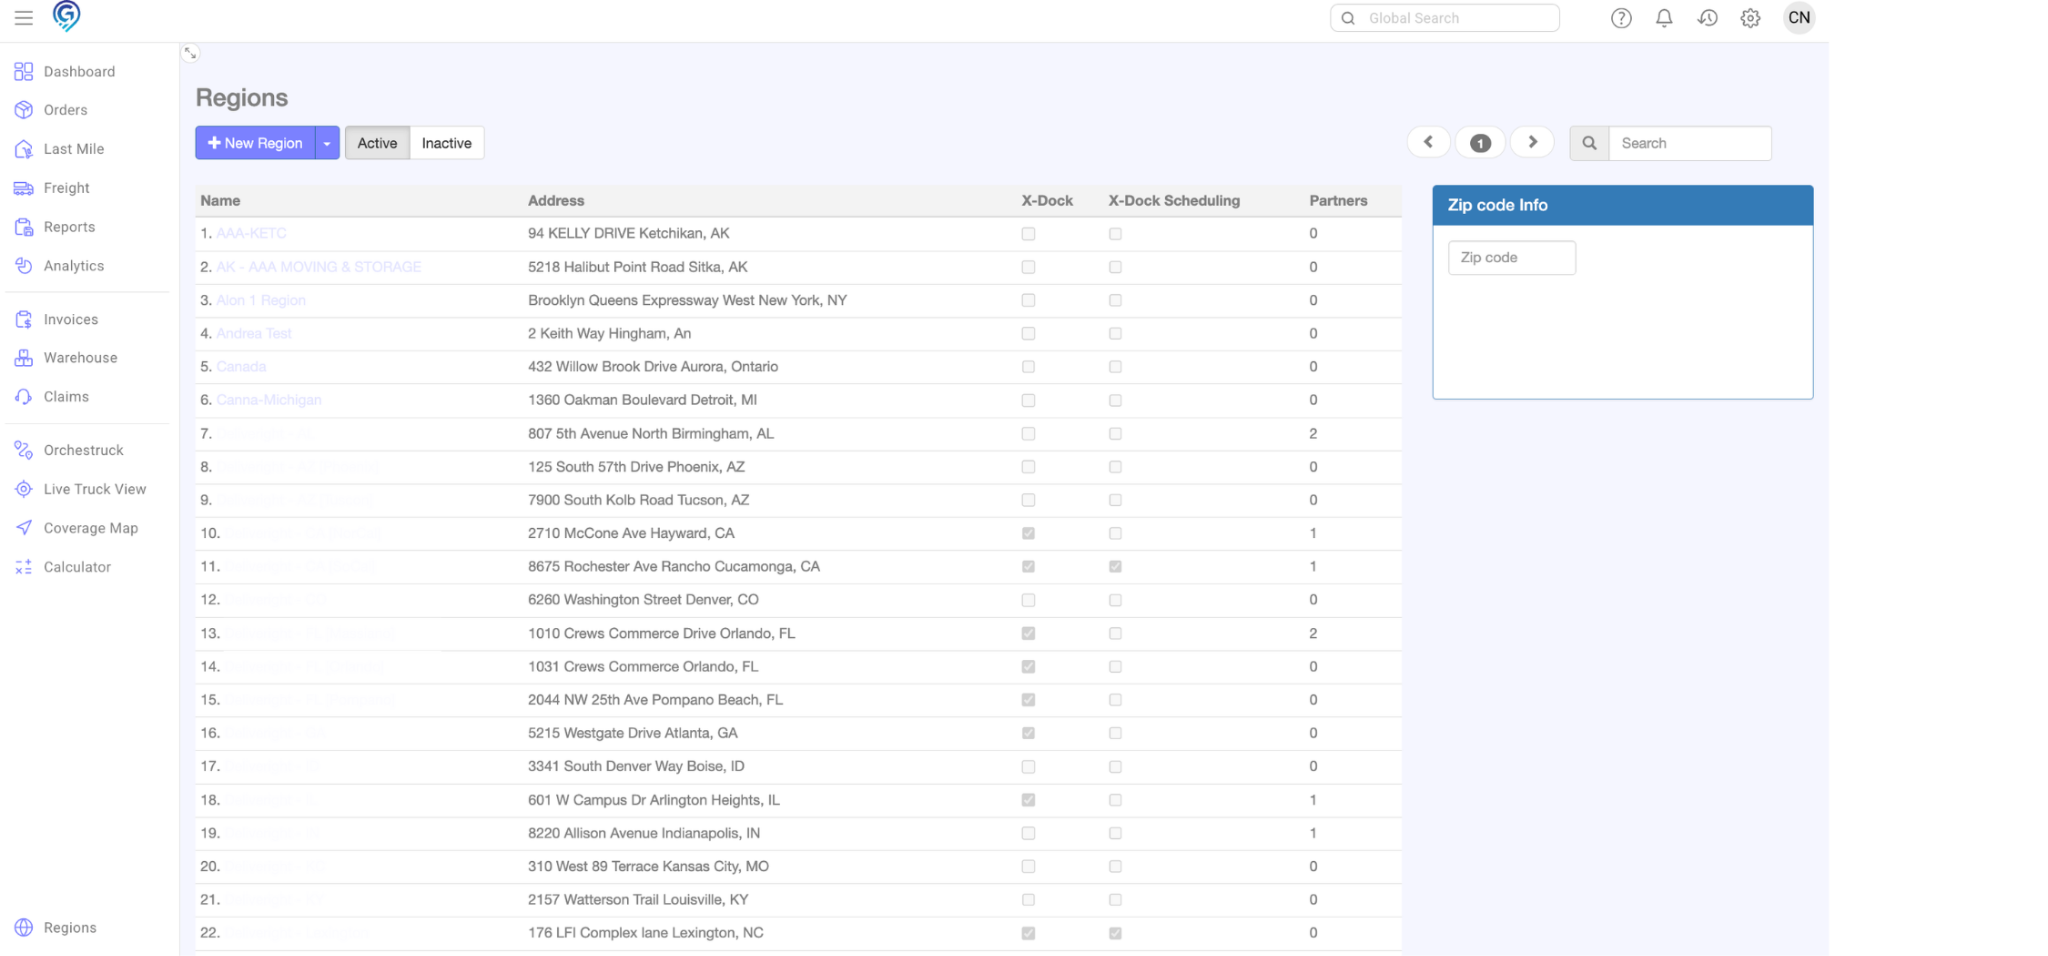Click the Live Truck View sidebar icon
2048x956 pixels.
[24, 489]
